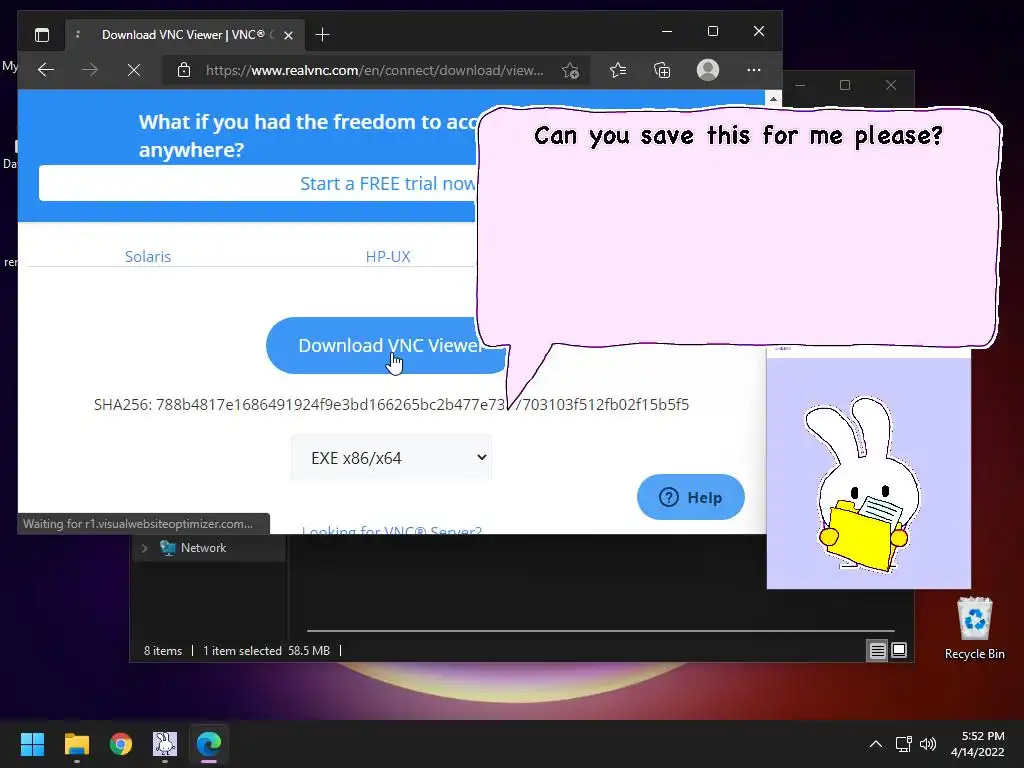Click the address bar URL field
This screenshot has height=768, width=1024.
374,70
